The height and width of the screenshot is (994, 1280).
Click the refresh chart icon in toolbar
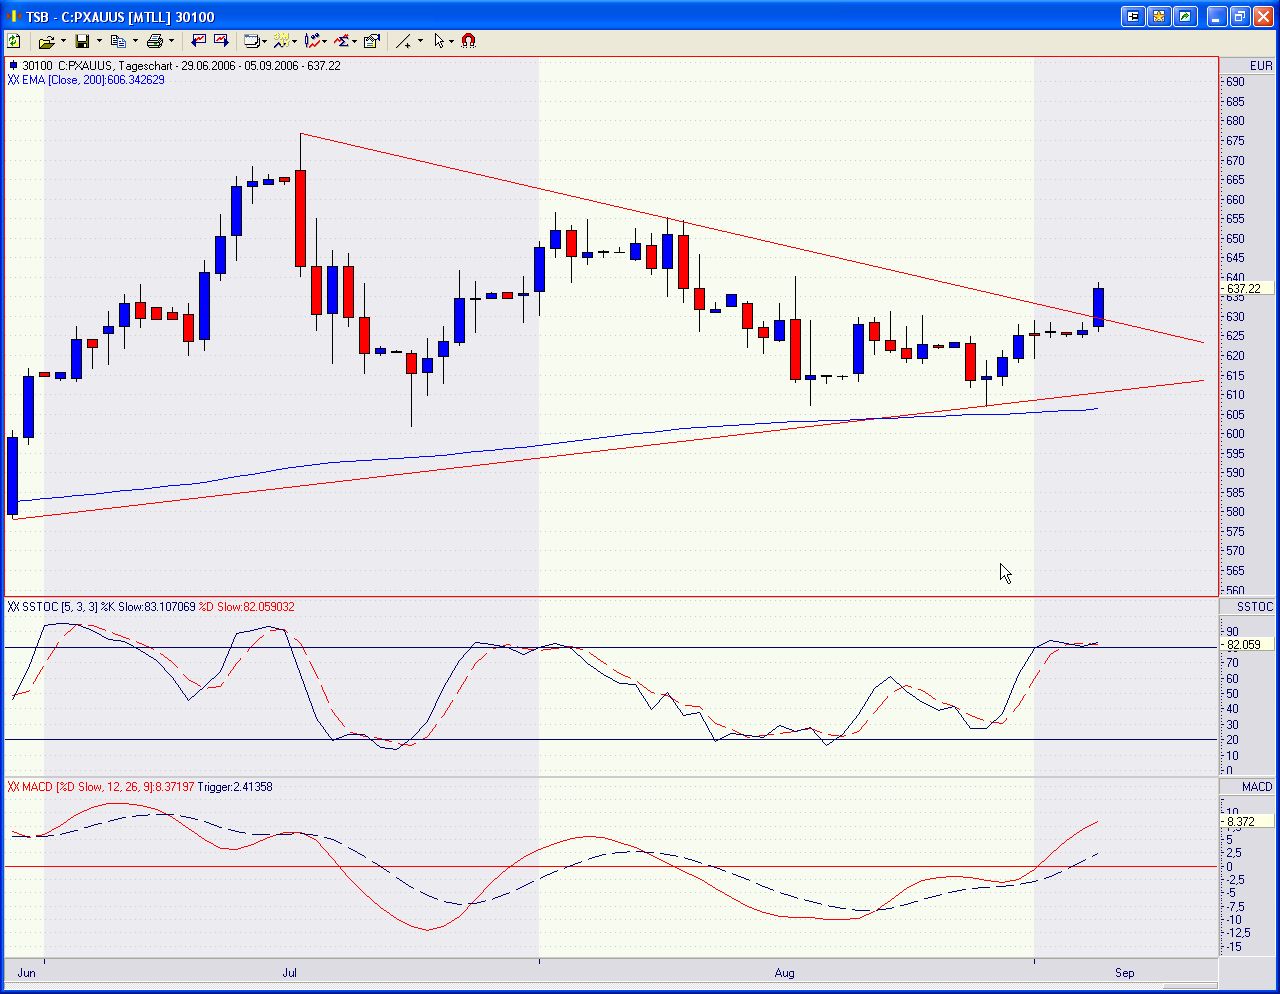14,41
